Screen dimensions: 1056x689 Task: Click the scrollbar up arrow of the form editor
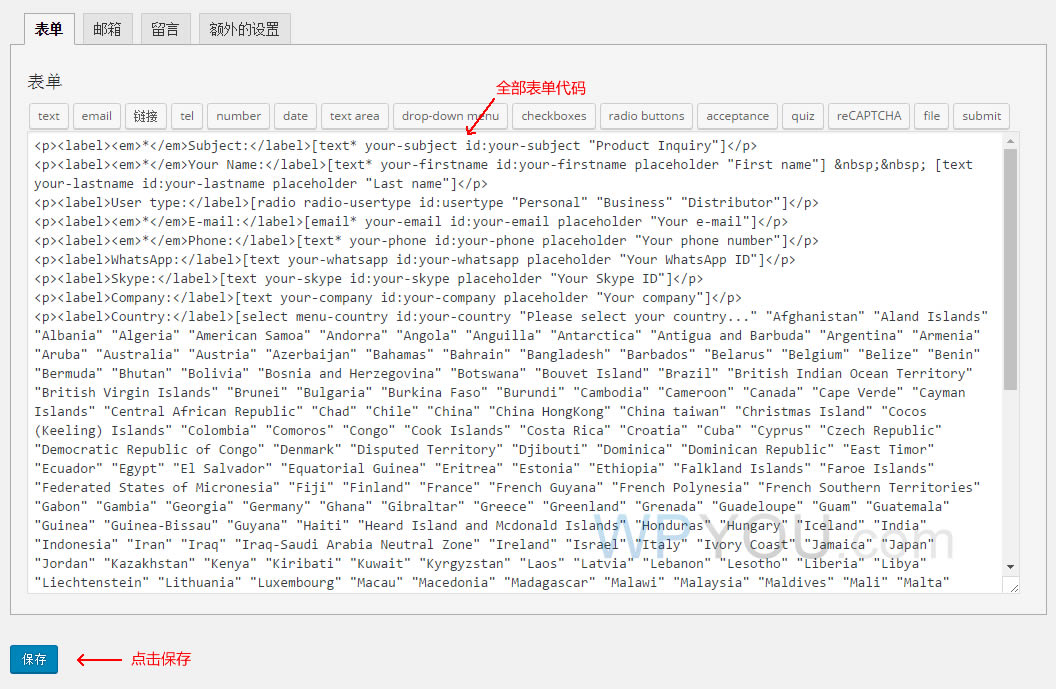[1010, 141]
